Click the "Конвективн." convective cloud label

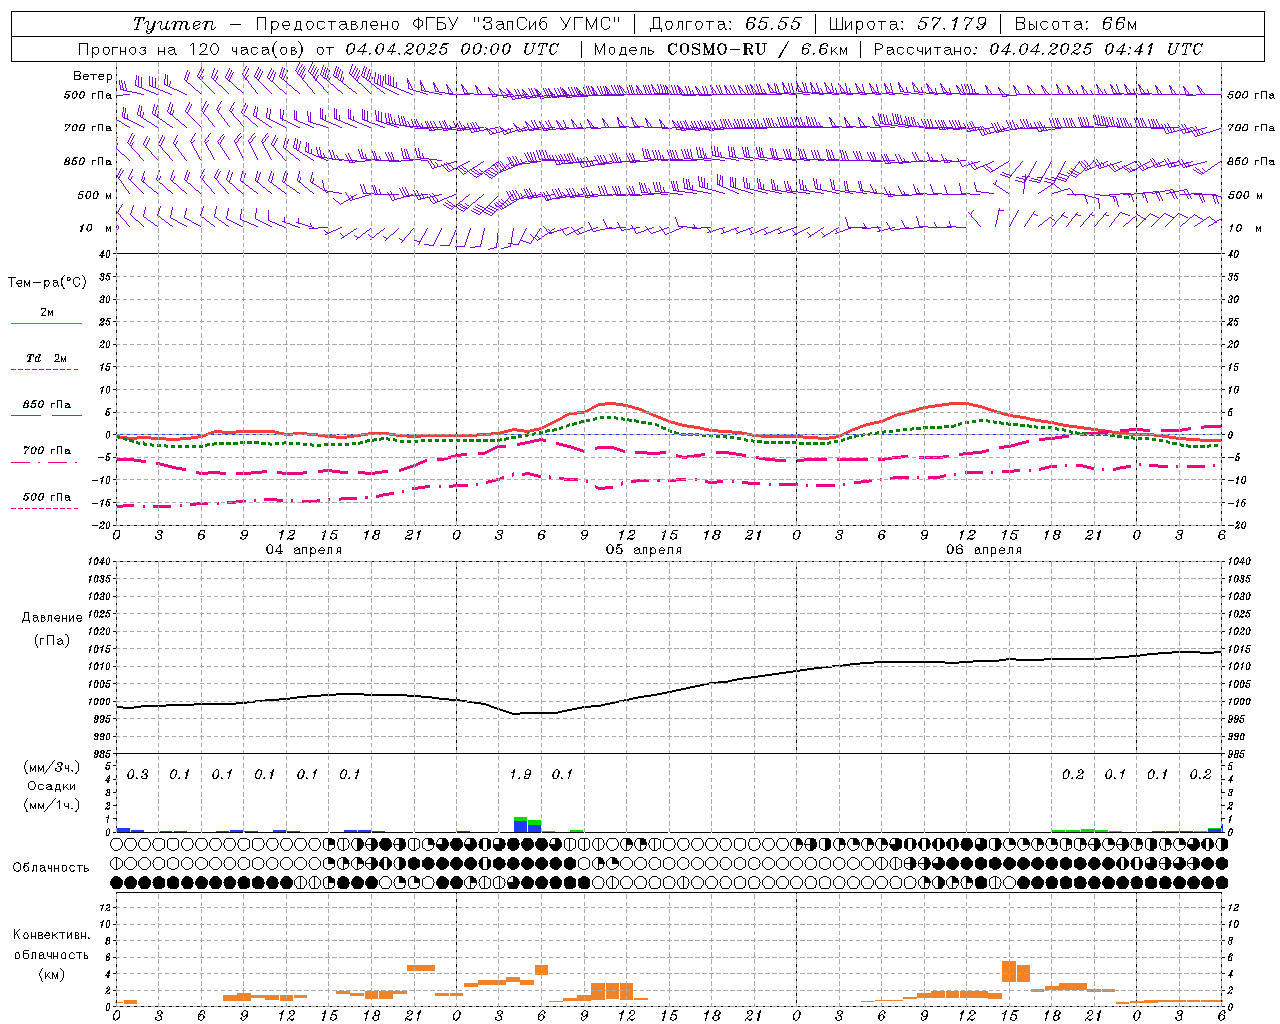[52, 935]
